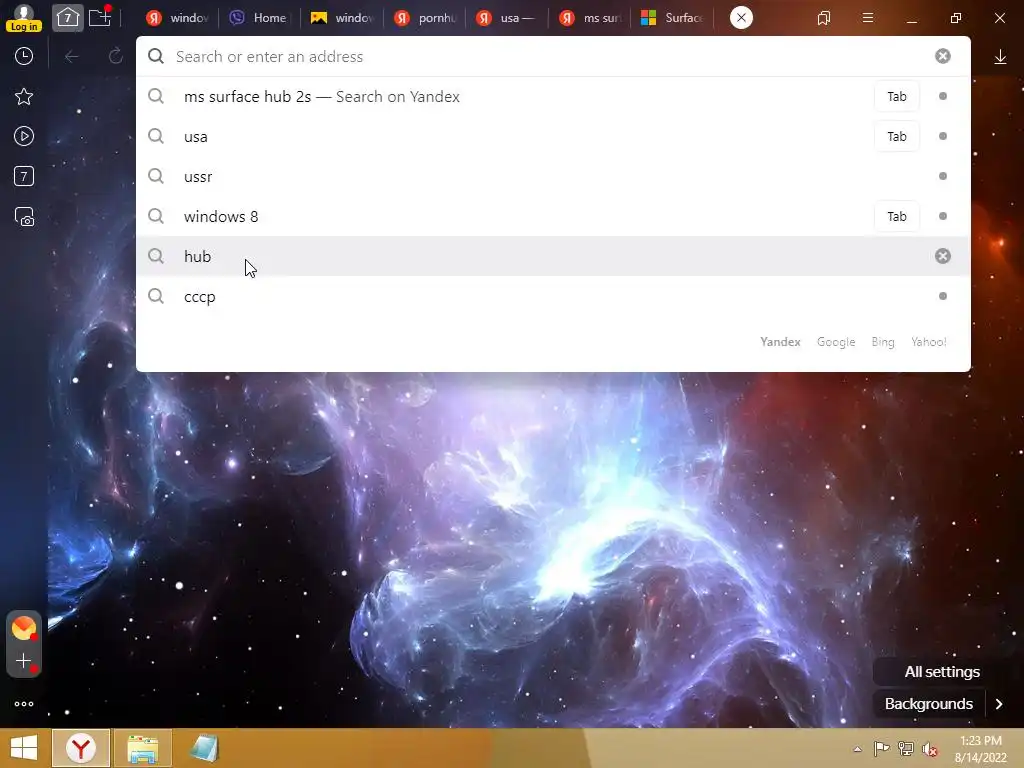The image size is (1024, 768).
Task: Choose Google search engine
Action: pos(836,342)
